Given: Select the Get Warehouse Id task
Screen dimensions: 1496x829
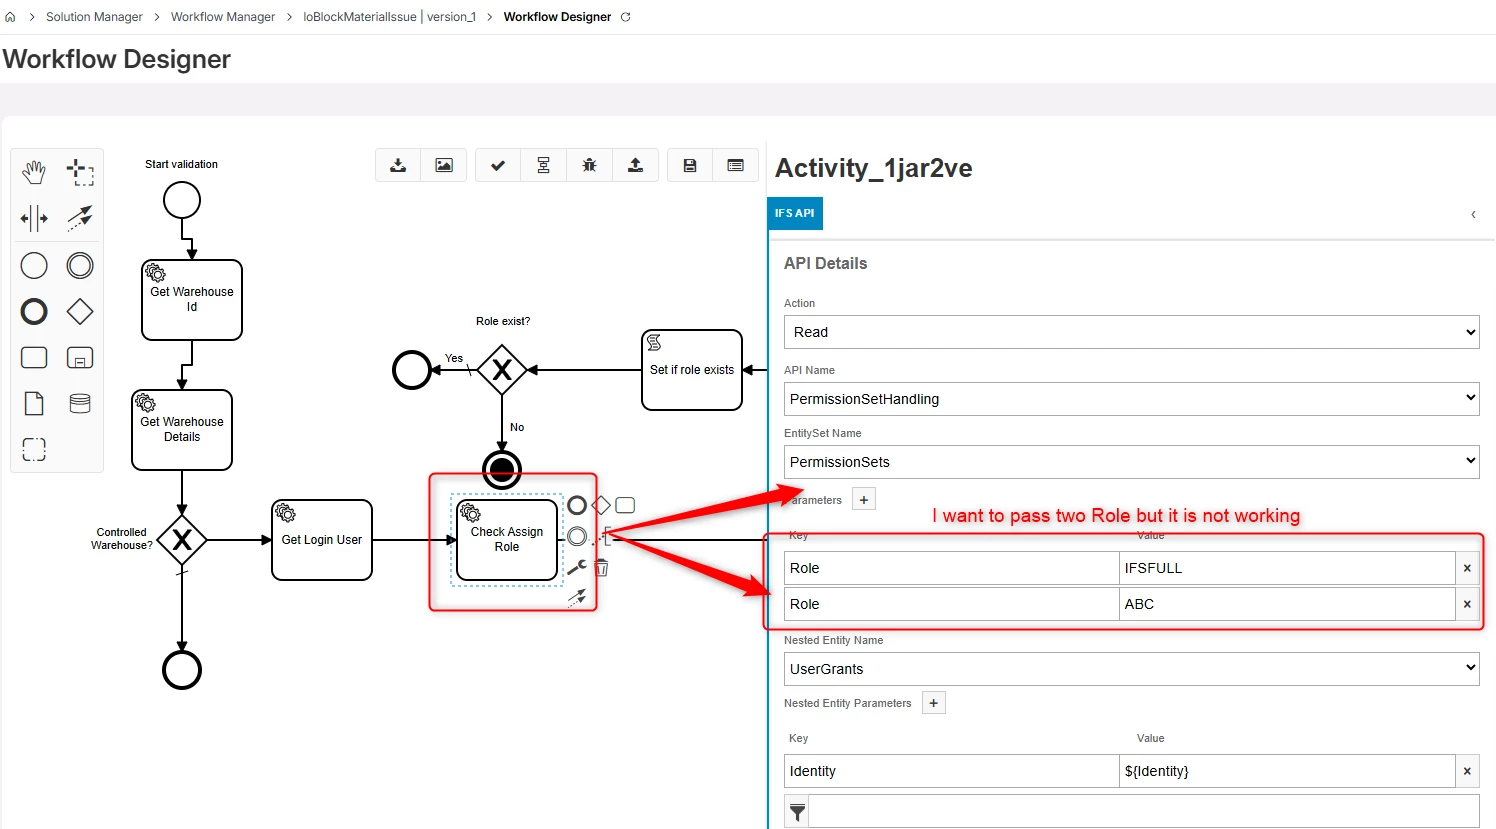Looking at the screenshot, I should [x=192, y=300].
